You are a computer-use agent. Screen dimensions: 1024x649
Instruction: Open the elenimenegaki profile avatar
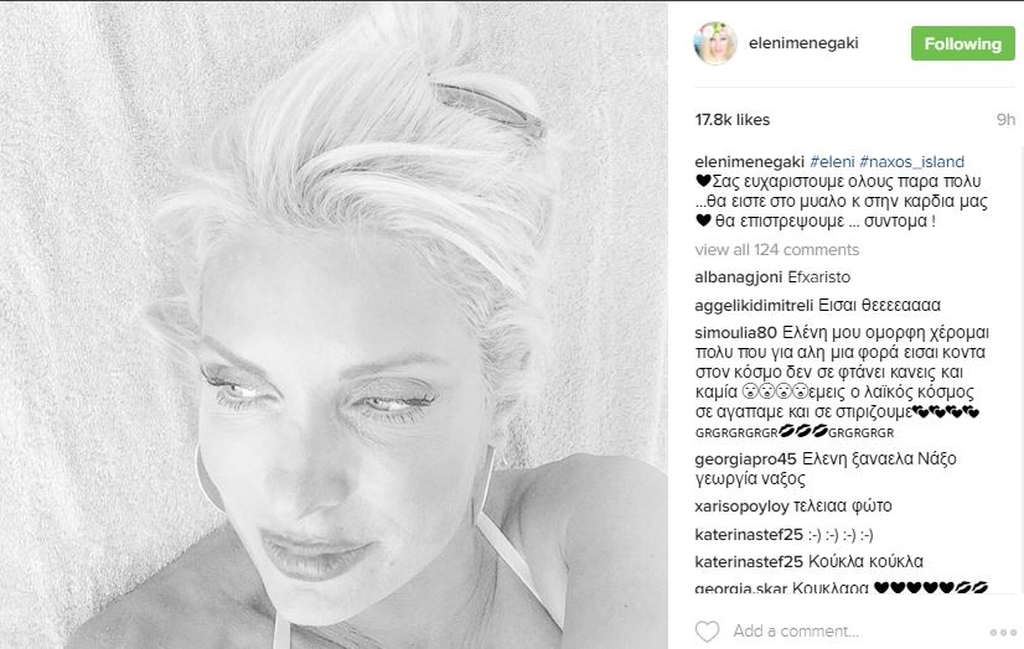point(715,43)
